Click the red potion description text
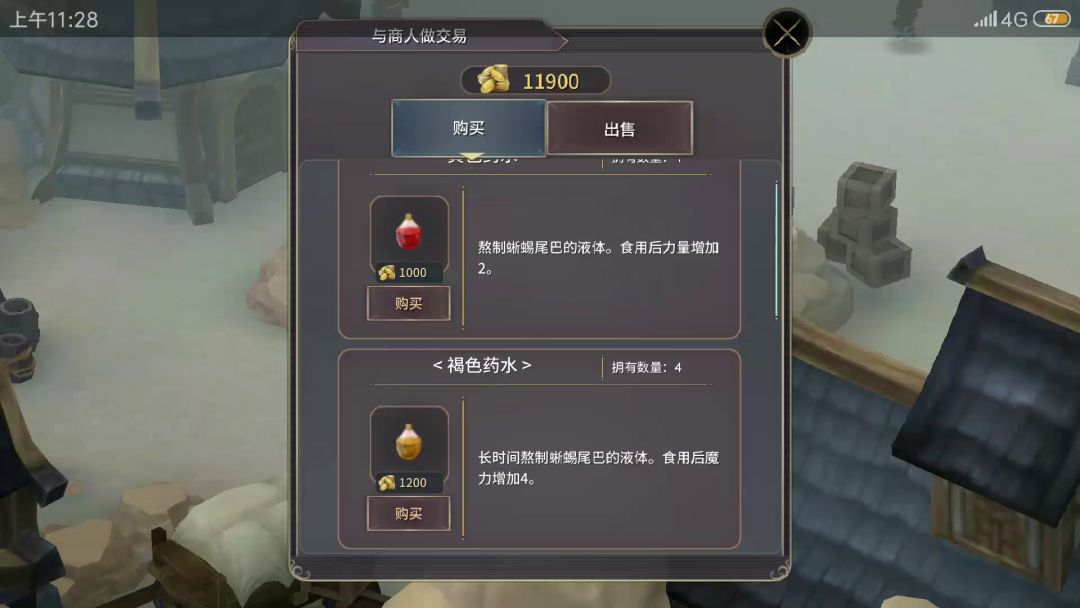Screen dimensions: 1080x608 (x=598, y=258)
